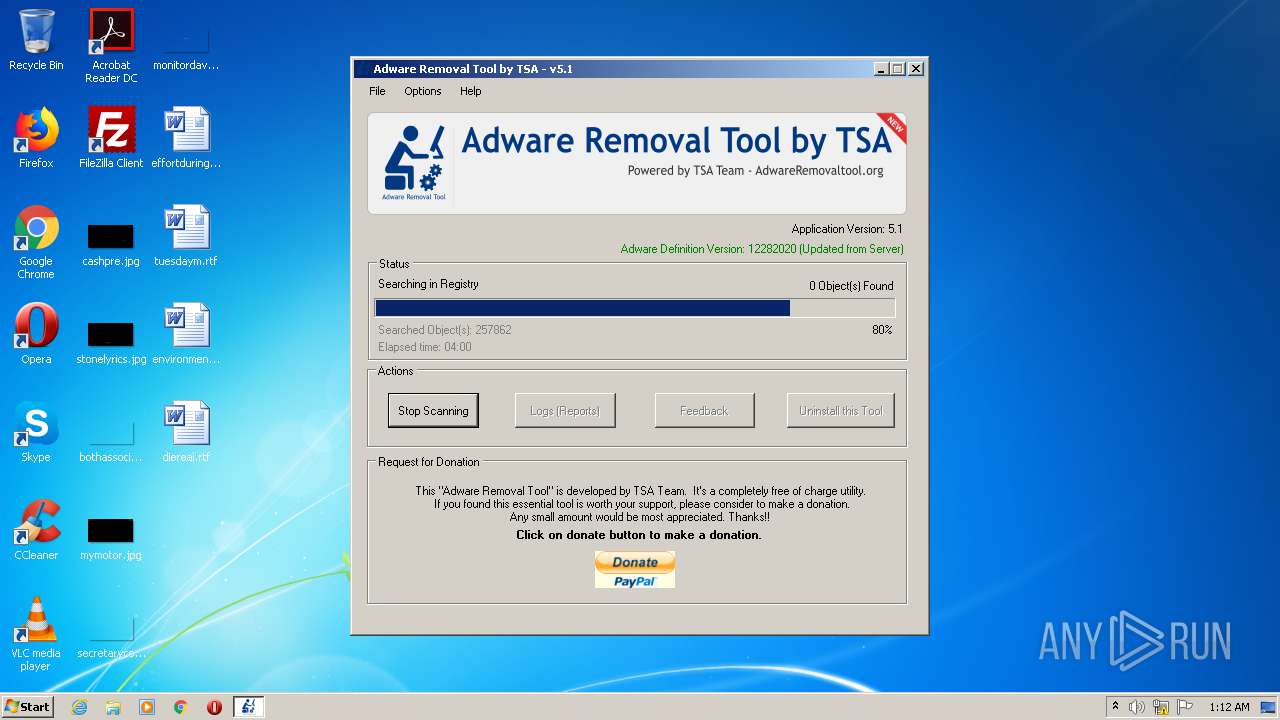Screen dimensions: 1280x720
Task: Close the Adware Removal Tool window
Action: [916, 69]
